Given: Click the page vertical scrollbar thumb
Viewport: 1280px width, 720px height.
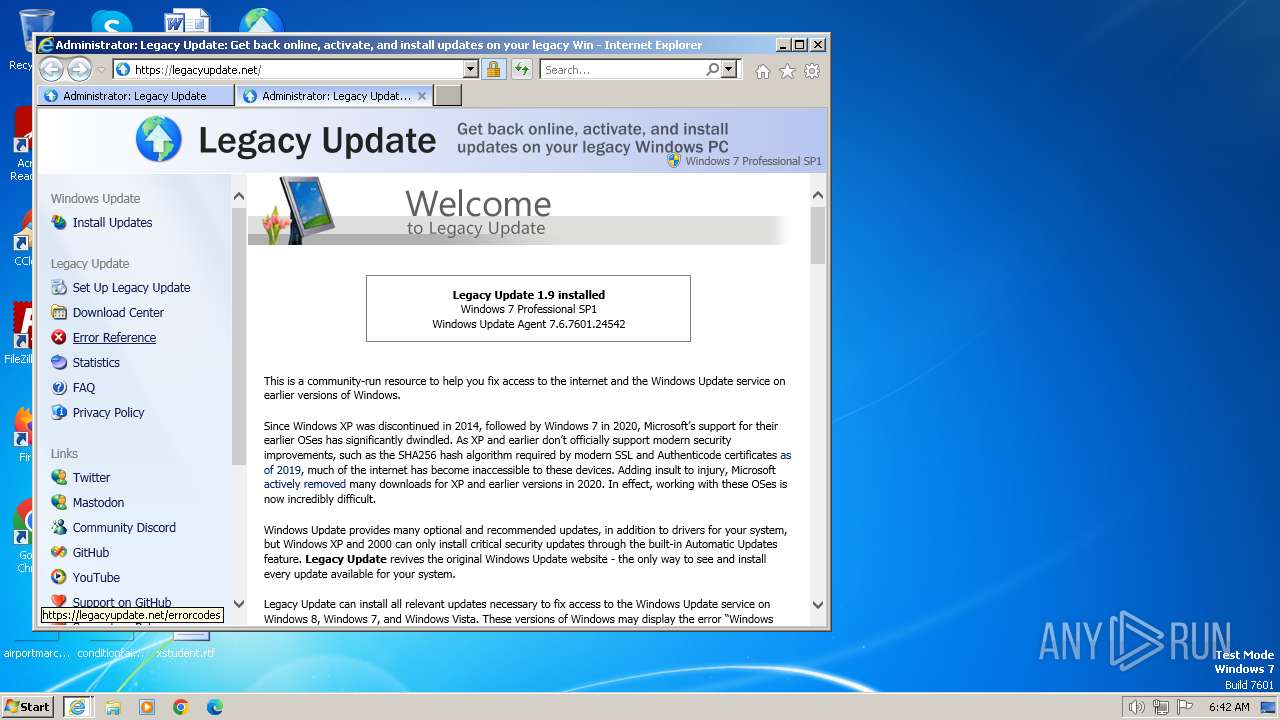Looking at the screenshot, I should pos(818,235).
